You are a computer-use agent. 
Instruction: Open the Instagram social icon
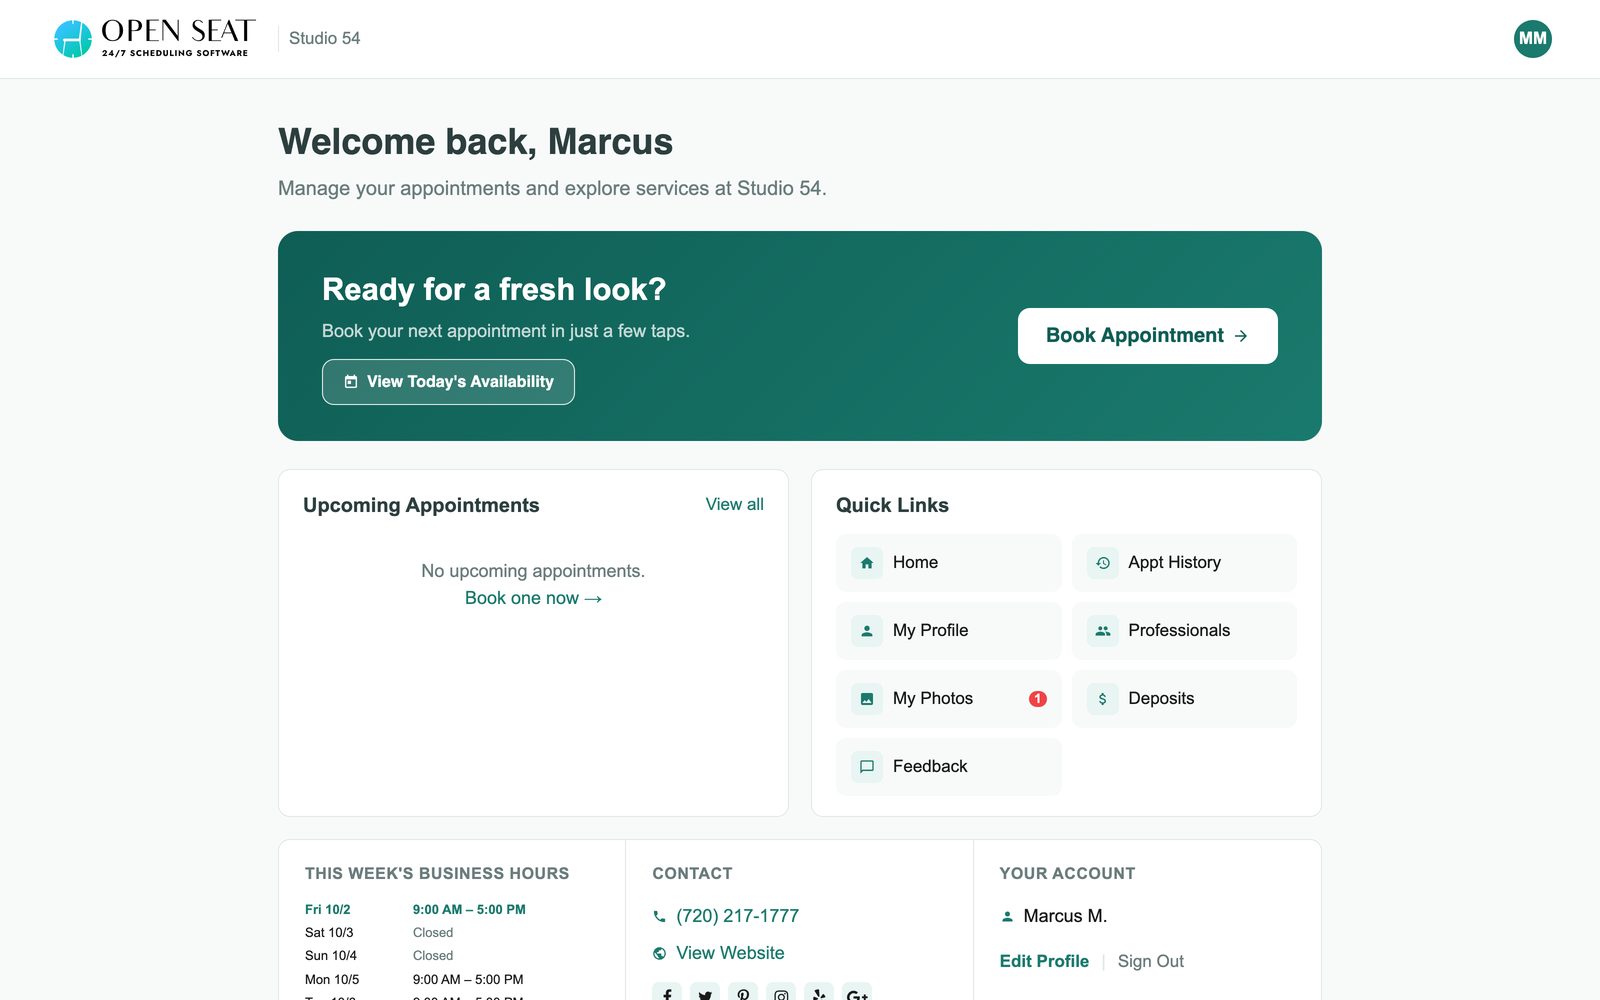(781, 993)
